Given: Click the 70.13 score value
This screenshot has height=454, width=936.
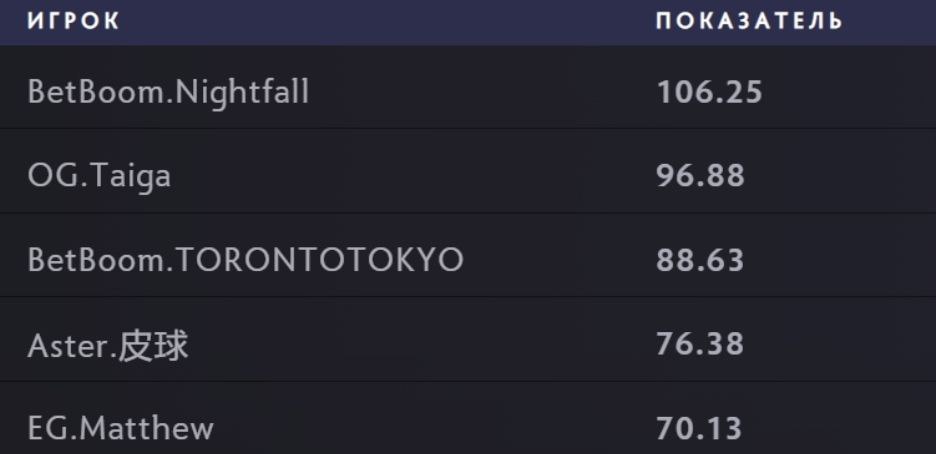Looking at the screenshot, I should pos(699,429).
